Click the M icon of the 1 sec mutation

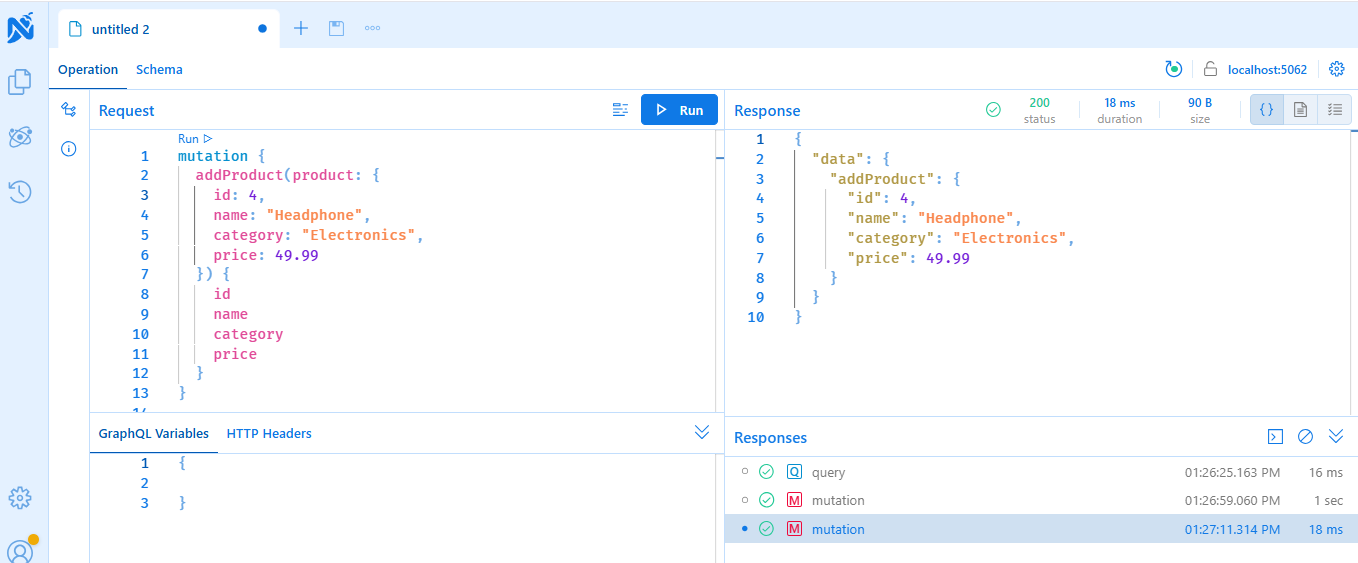click(x=794, y=500)
